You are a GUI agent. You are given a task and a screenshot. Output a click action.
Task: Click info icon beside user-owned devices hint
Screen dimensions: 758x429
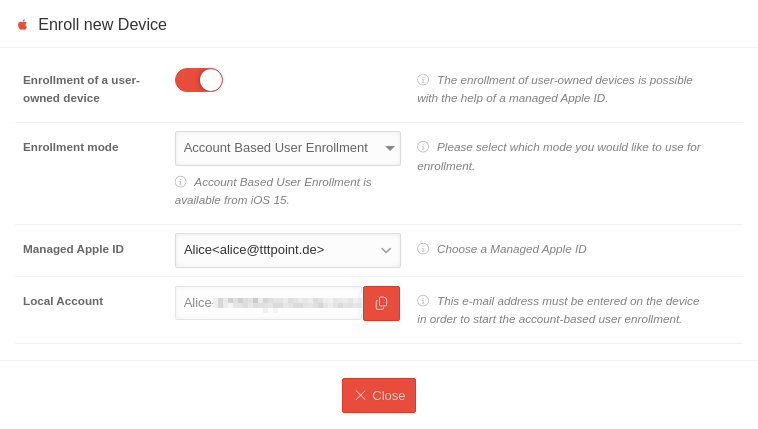point(423,80)
